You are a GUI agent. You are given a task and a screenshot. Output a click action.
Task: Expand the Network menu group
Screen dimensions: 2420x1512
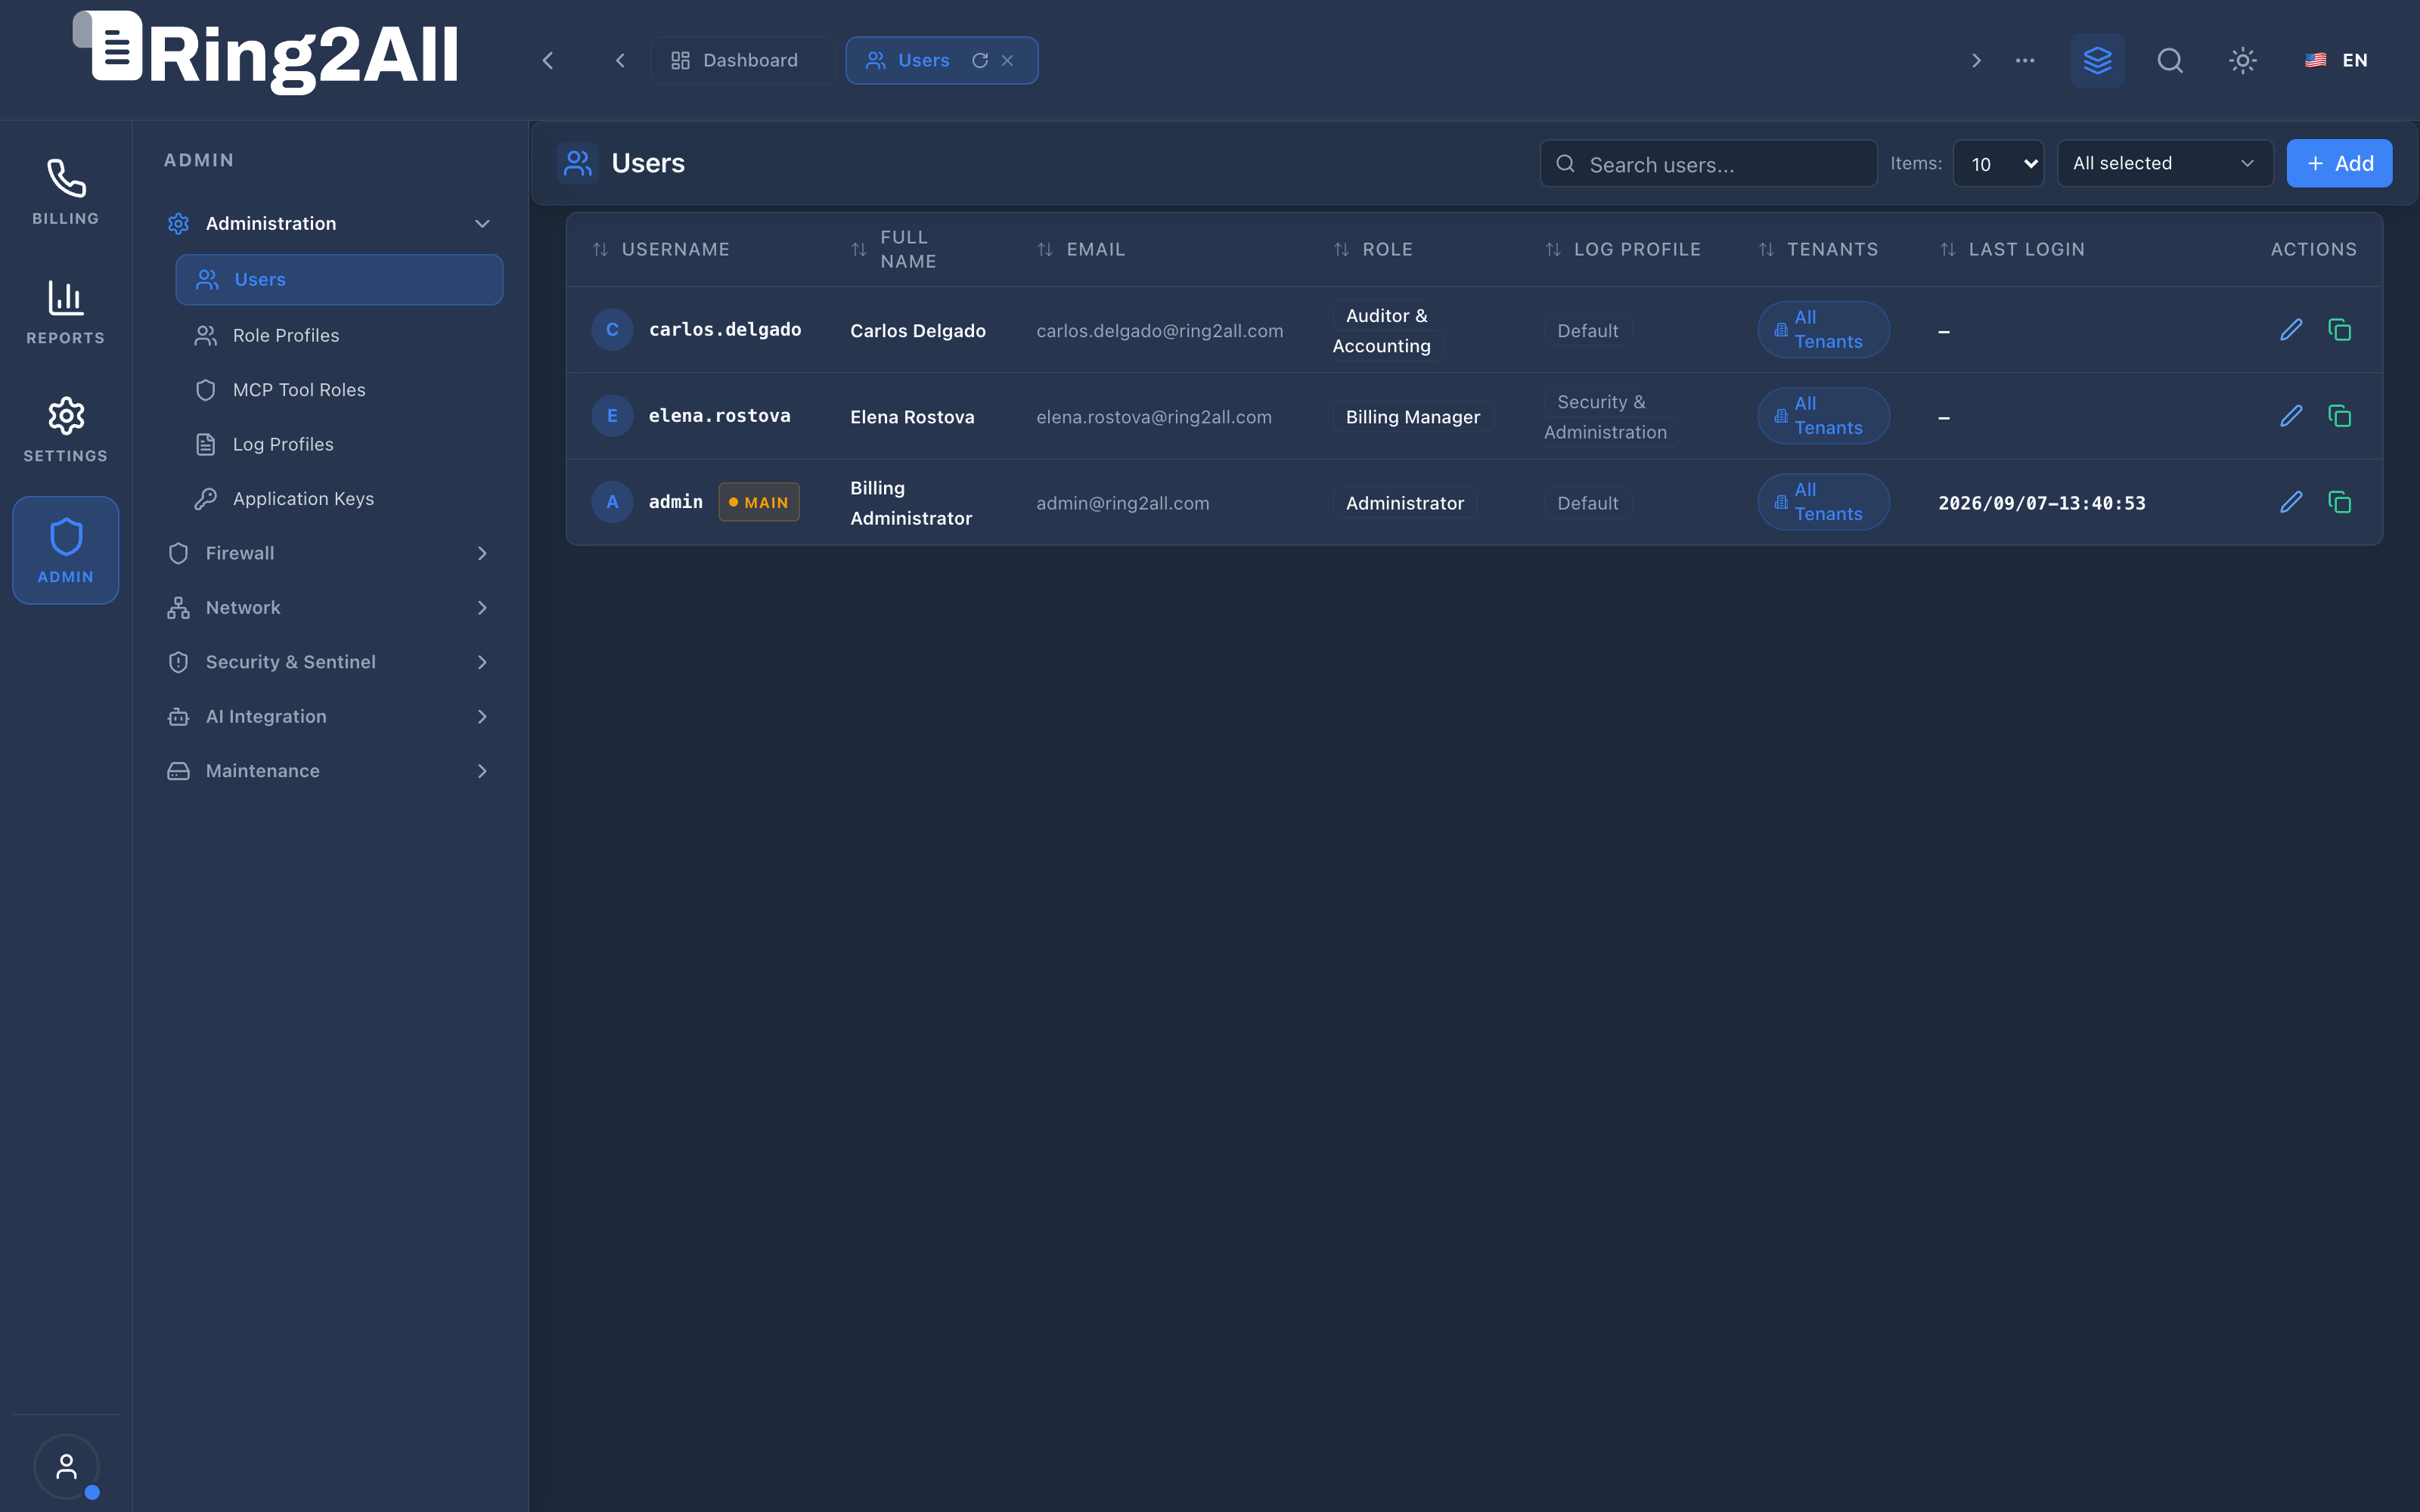[x=330, y=608]
